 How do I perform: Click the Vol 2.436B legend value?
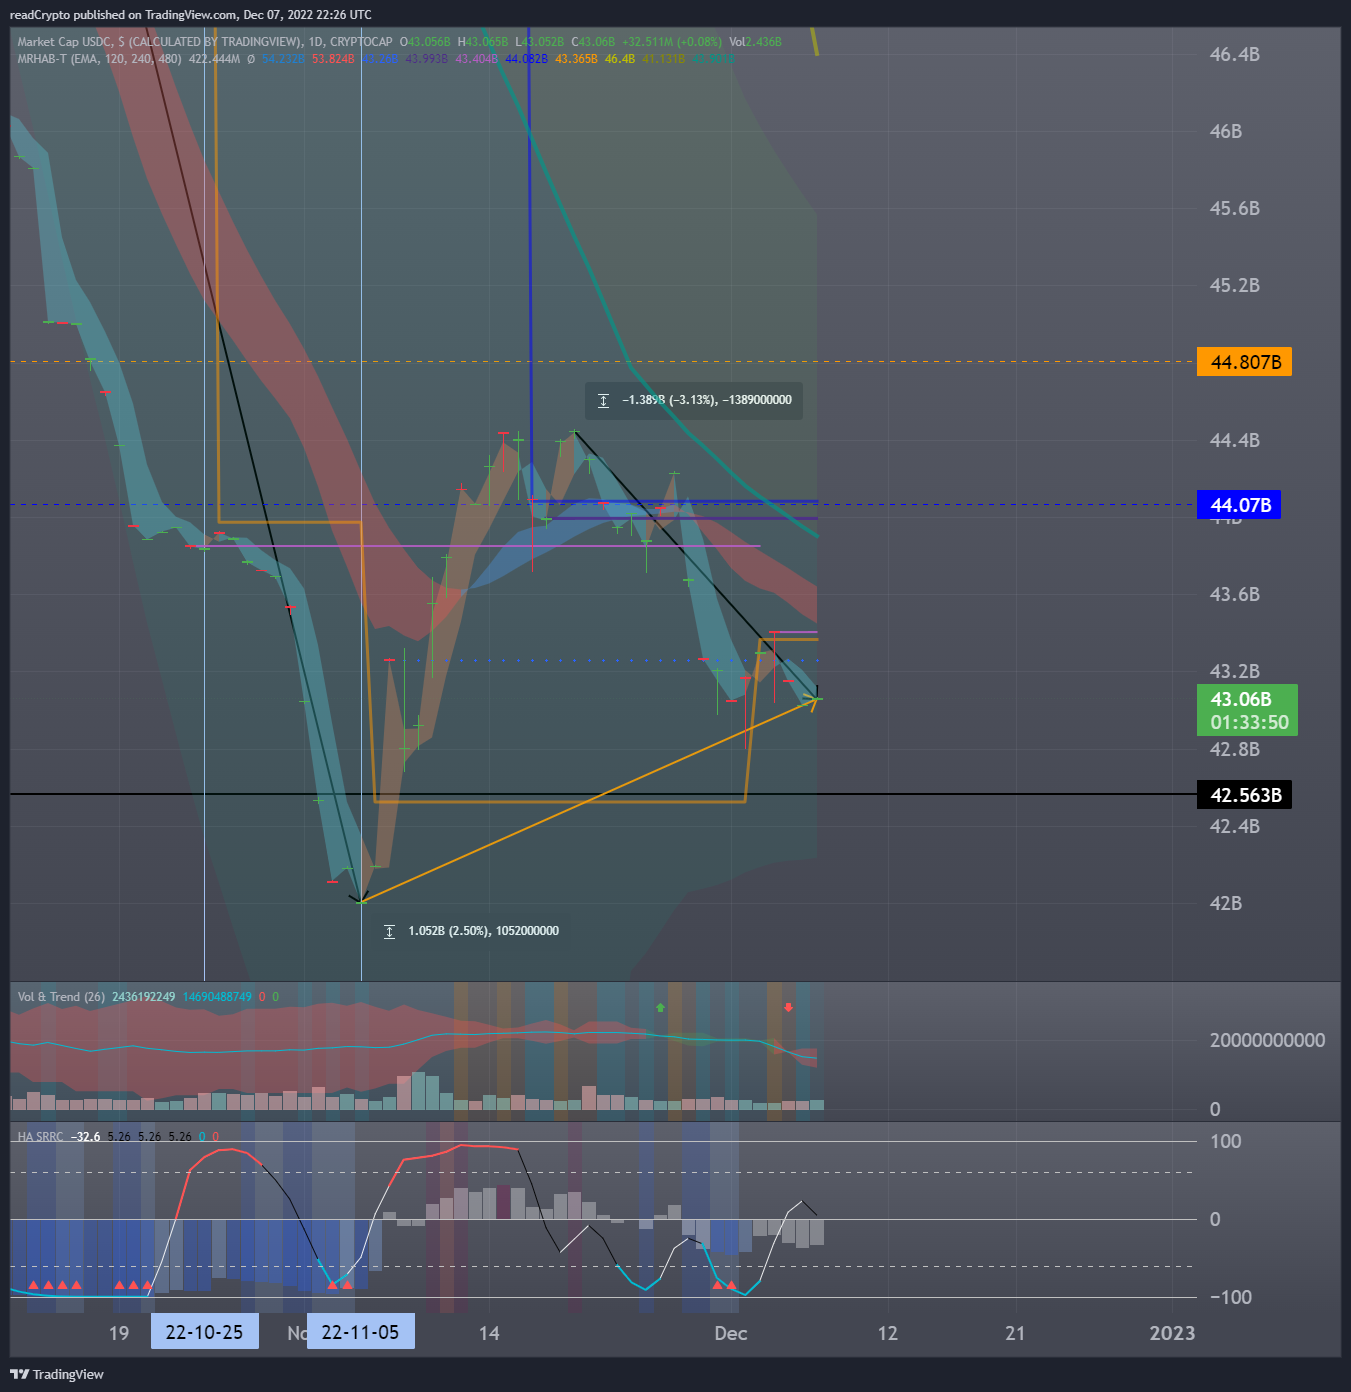coord(755,42)
